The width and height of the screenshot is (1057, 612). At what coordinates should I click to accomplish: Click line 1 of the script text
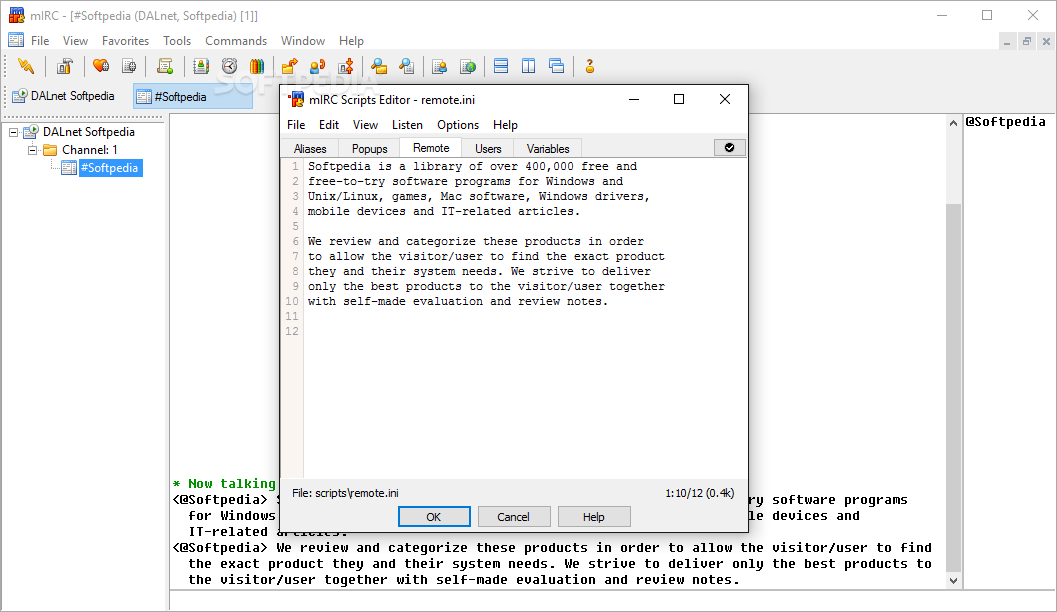coord(472,166)
